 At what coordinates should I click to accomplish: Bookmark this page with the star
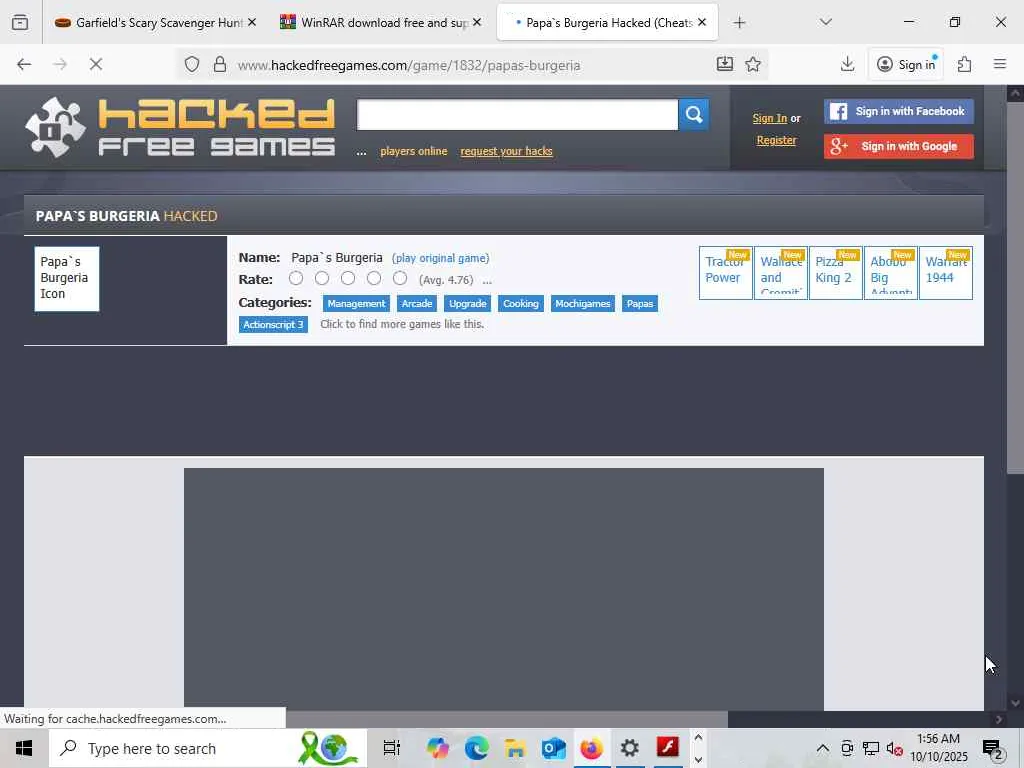753,64
